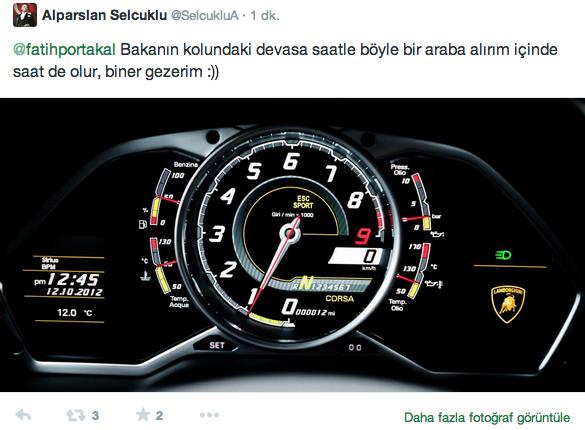Open the "1 dk." tweet timestamp
The height and width of the screenshot is (430, 585).
(265, 15)
